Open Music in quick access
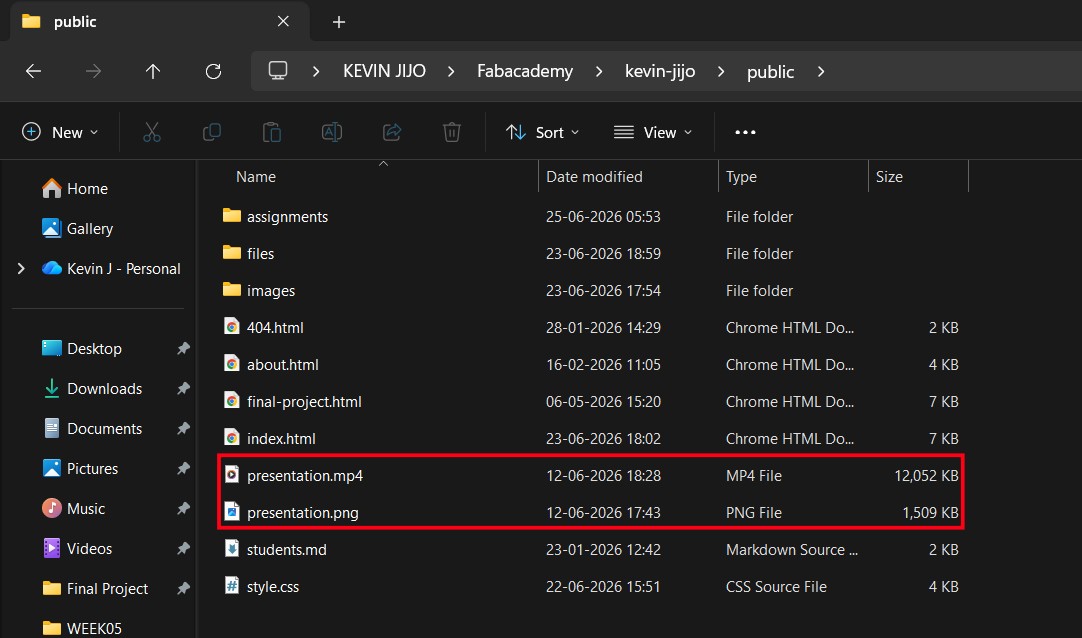This screenshot has width=1082, height=638. 73,508
